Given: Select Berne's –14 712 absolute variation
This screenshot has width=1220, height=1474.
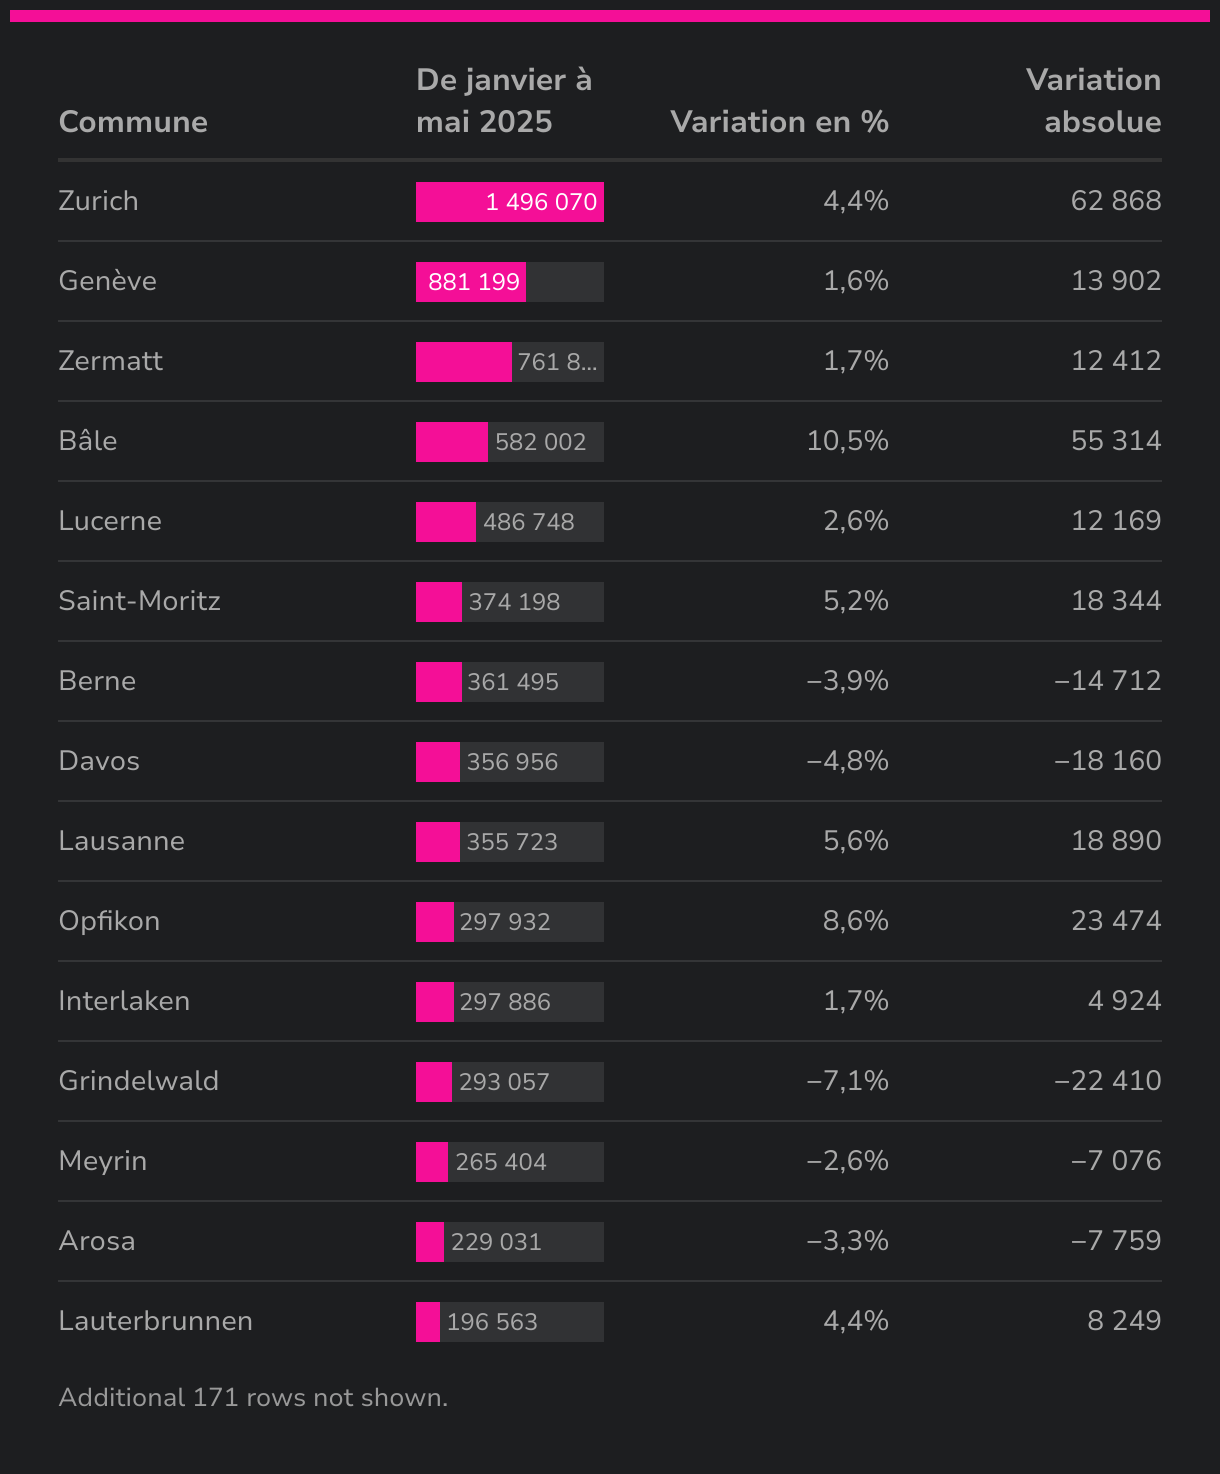Looking at the screenshot, I should (x=1108, y=681).
